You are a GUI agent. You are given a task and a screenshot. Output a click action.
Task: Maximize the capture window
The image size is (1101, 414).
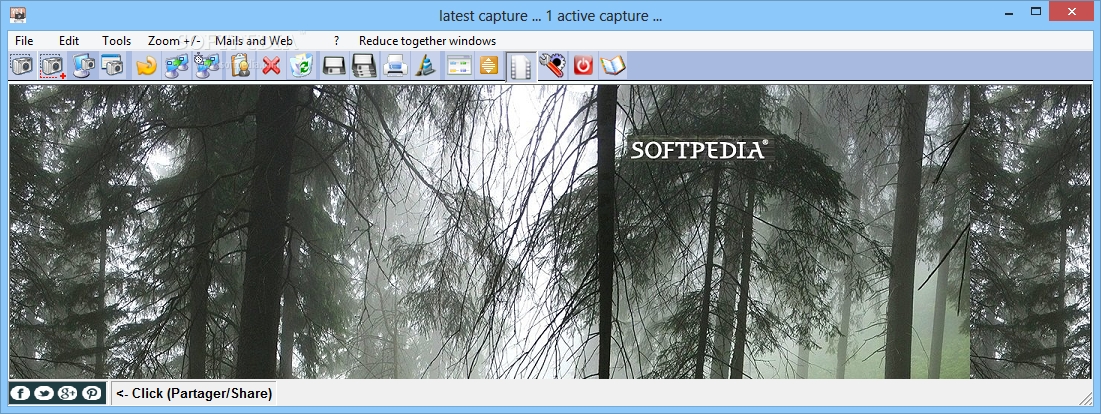pyautogui.click(x=1036, y=11)
